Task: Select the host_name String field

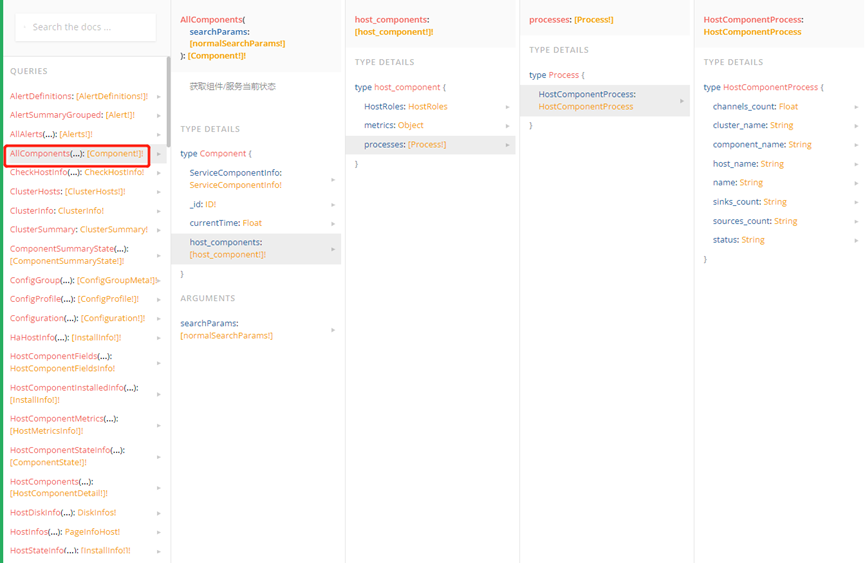Action: (x=748, y=164)
